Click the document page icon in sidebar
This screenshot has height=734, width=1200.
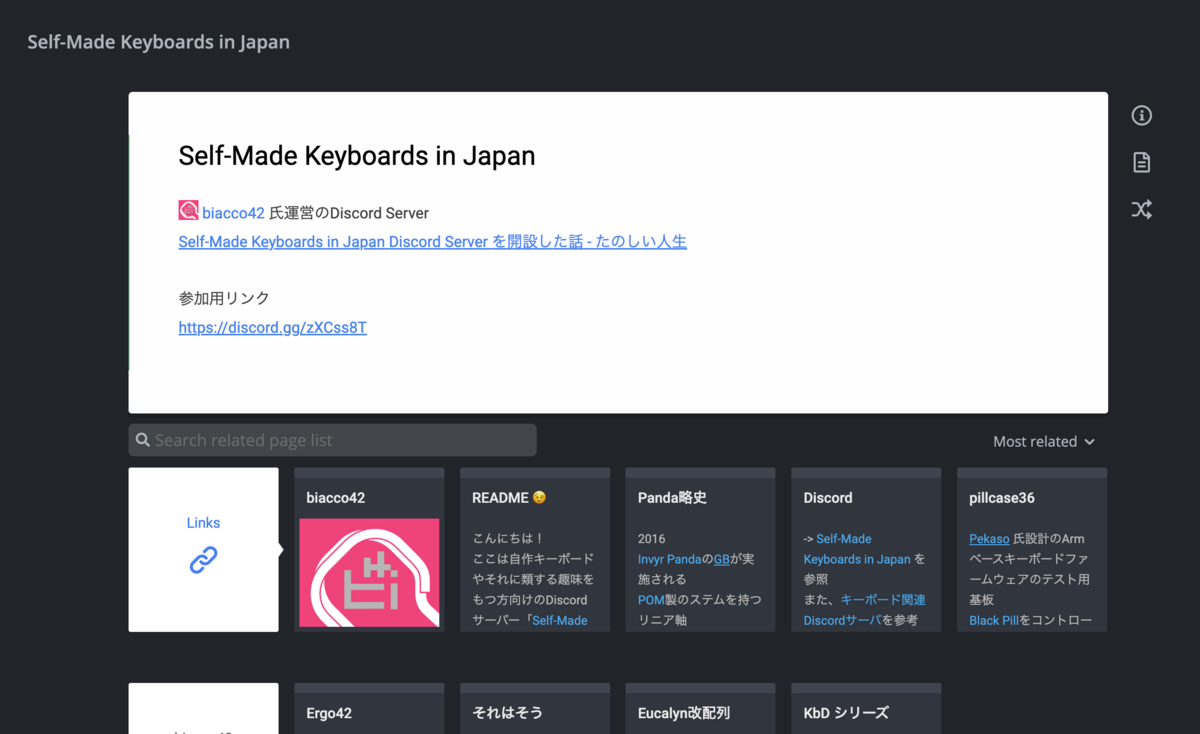(x=1141, y=162)
